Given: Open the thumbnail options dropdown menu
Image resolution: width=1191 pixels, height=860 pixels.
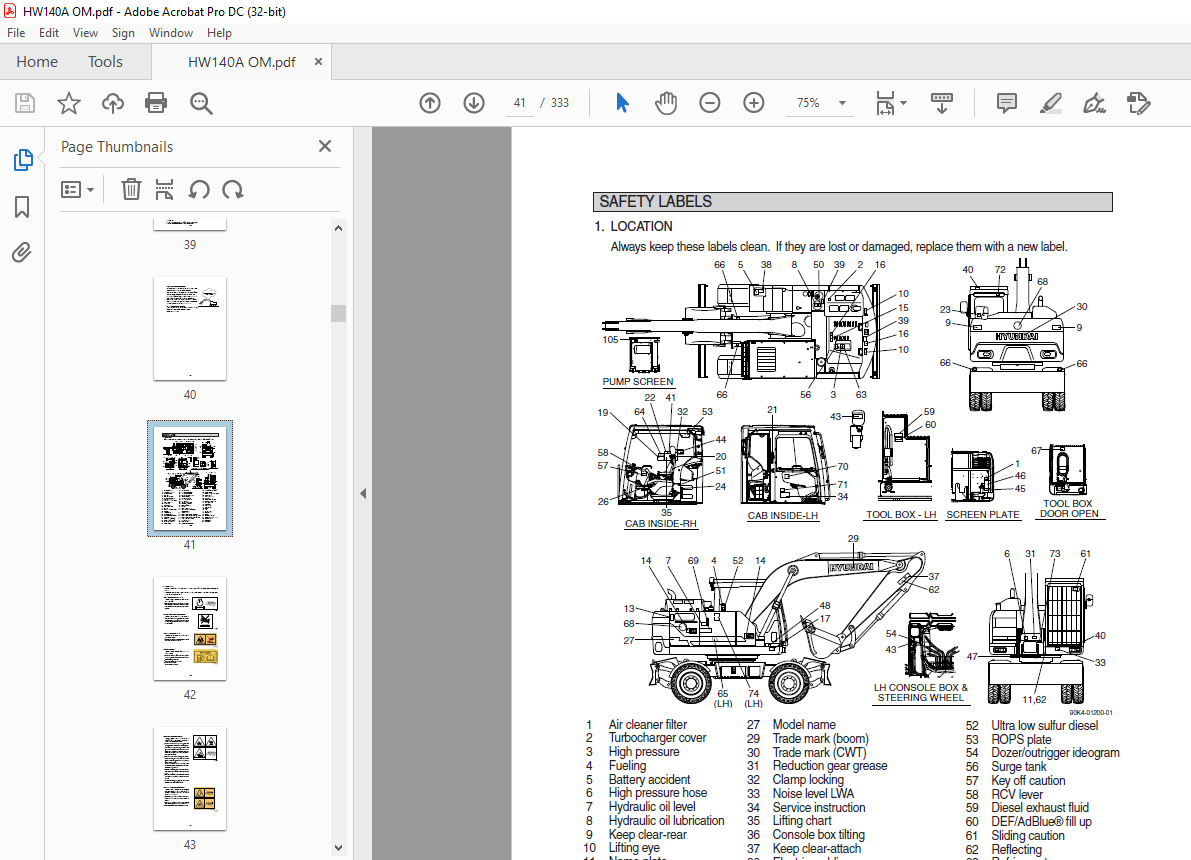Looking at the screenshot, I should 78,189.
